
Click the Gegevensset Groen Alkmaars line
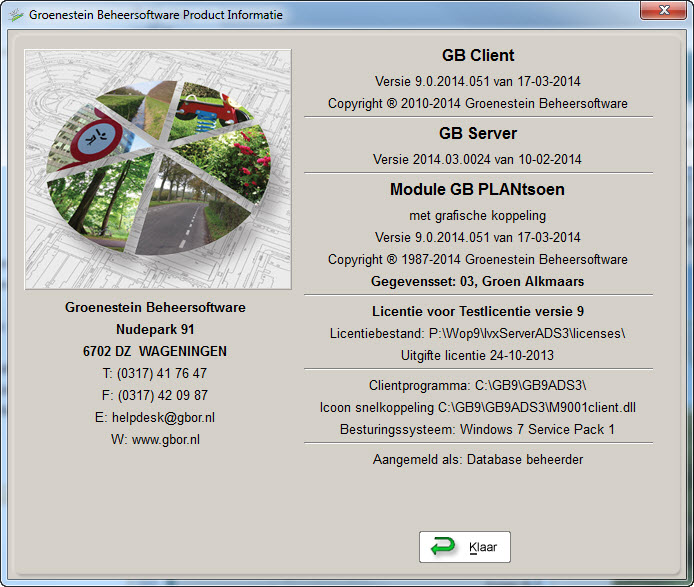tap(477, 281)
